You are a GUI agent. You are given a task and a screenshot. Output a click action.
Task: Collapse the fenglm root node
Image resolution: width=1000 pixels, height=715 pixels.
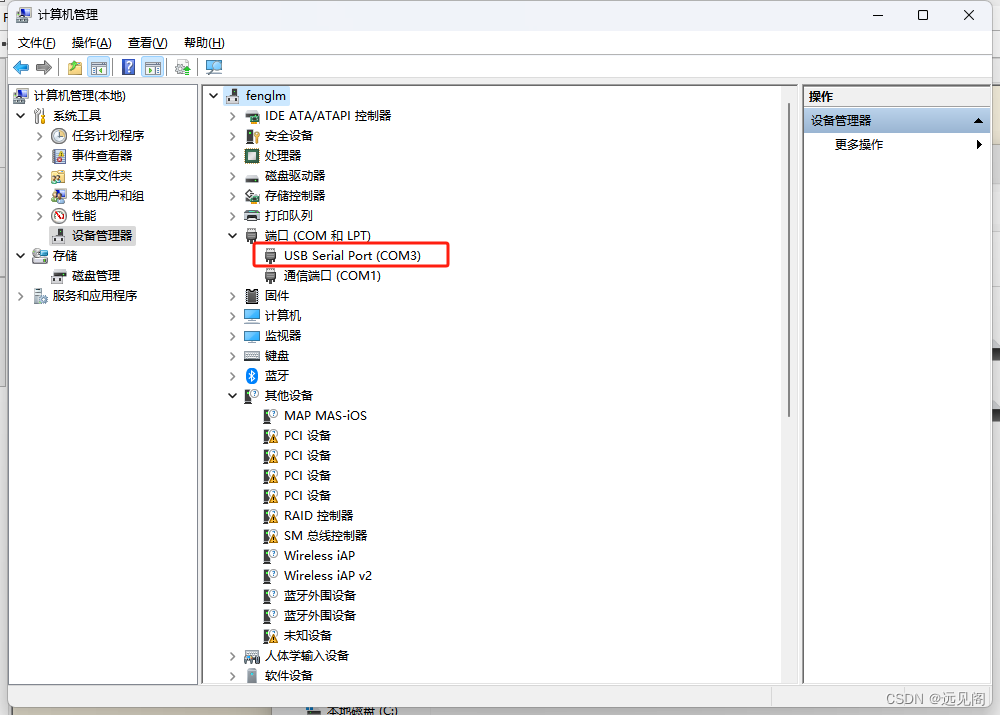click(214, 96)
